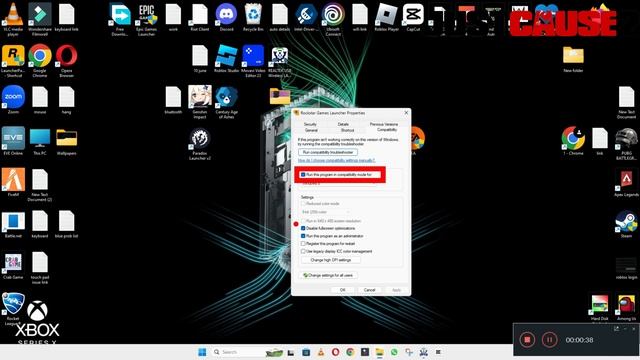Open VLC from the taskbar

[x=321, y=352]
